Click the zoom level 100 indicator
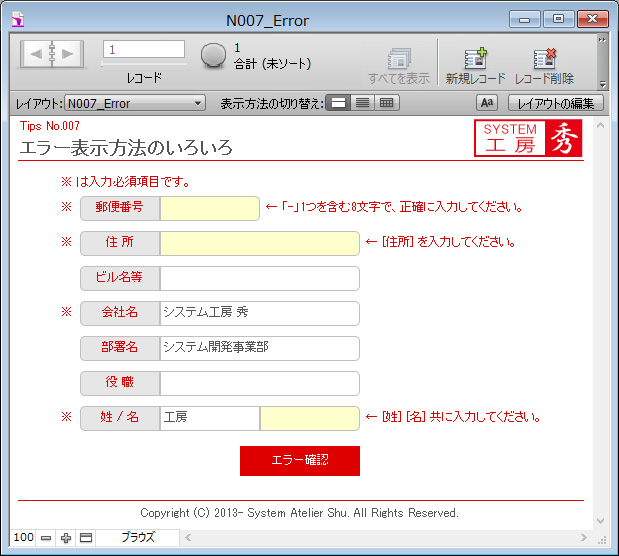The image size is (619, 556). (23, 537)
